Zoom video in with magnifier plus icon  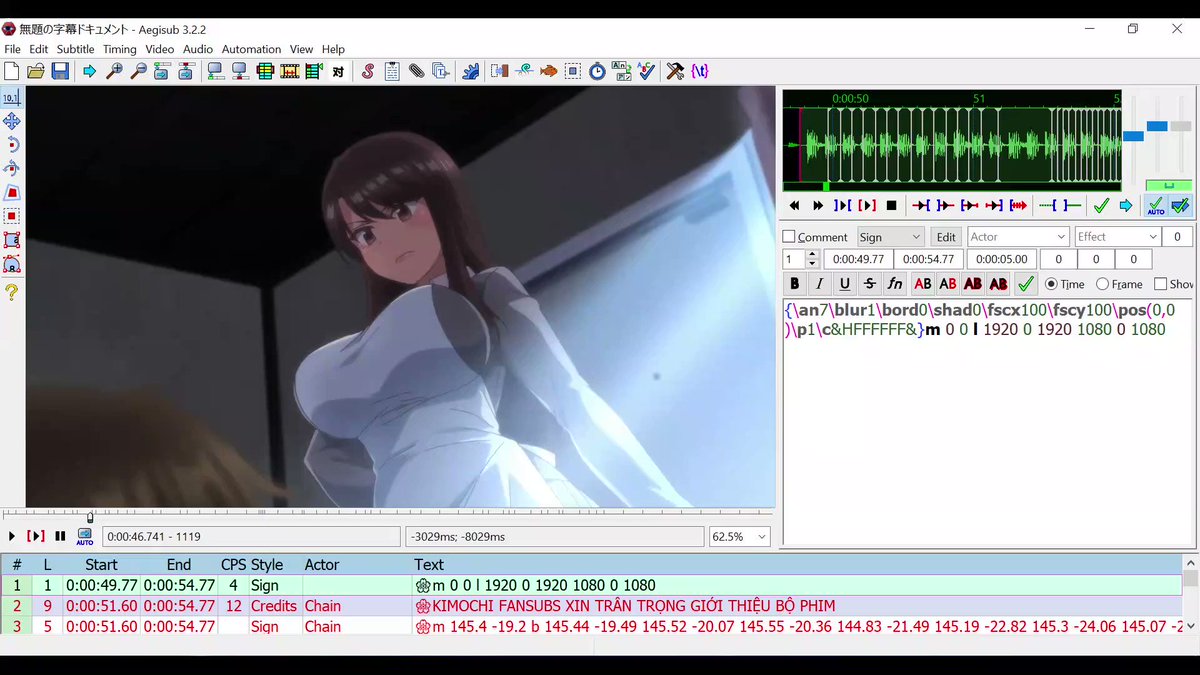pos(114,71)
